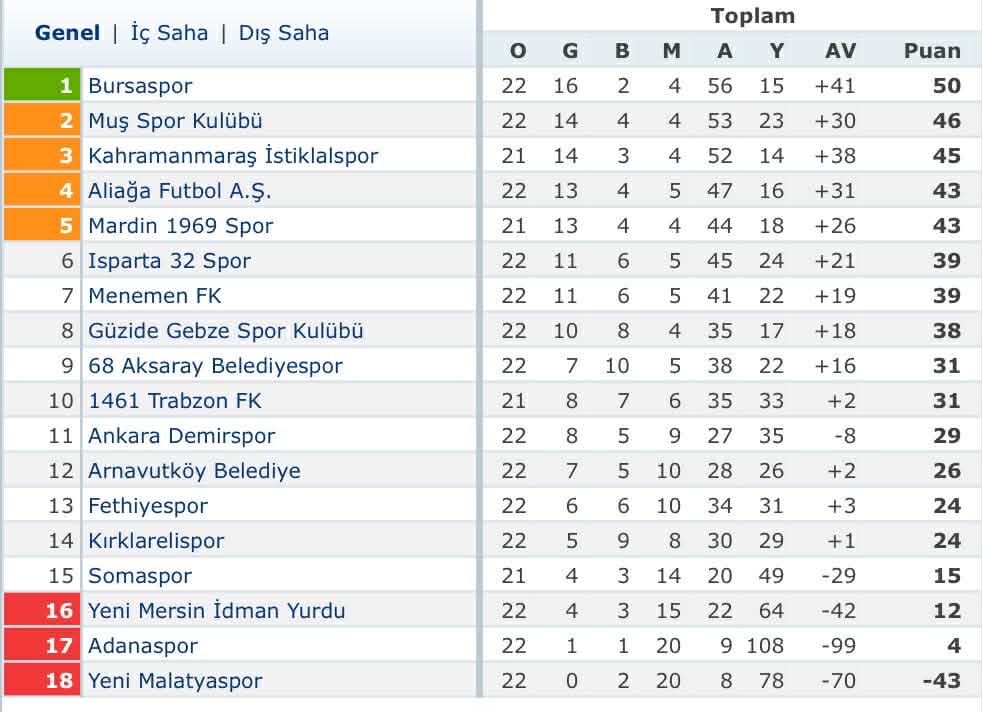982x712 pixels.
Task: Go to the Mardin 1969 Spor link
Action: [x=180, y=226]
